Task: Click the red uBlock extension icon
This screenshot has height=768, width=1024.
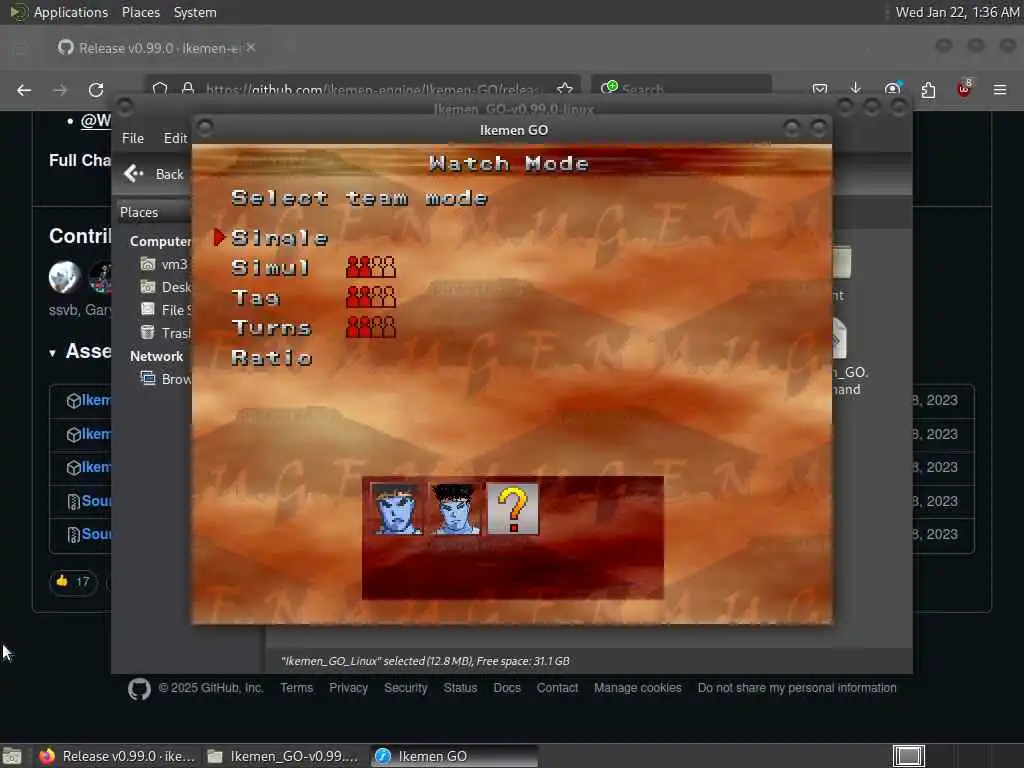Action: coord(964,89)
